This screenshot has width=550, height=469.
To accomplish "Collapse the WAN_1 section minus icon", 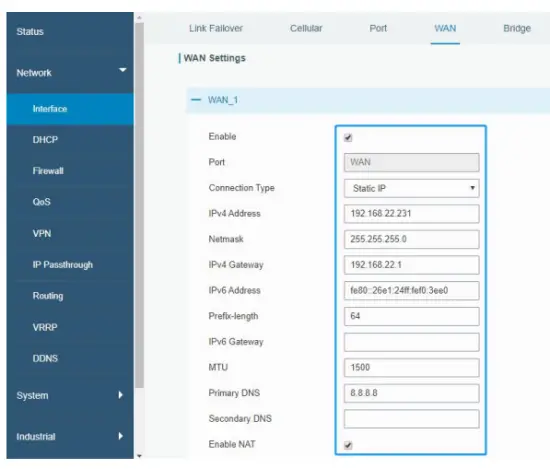I will pos(196,100).
